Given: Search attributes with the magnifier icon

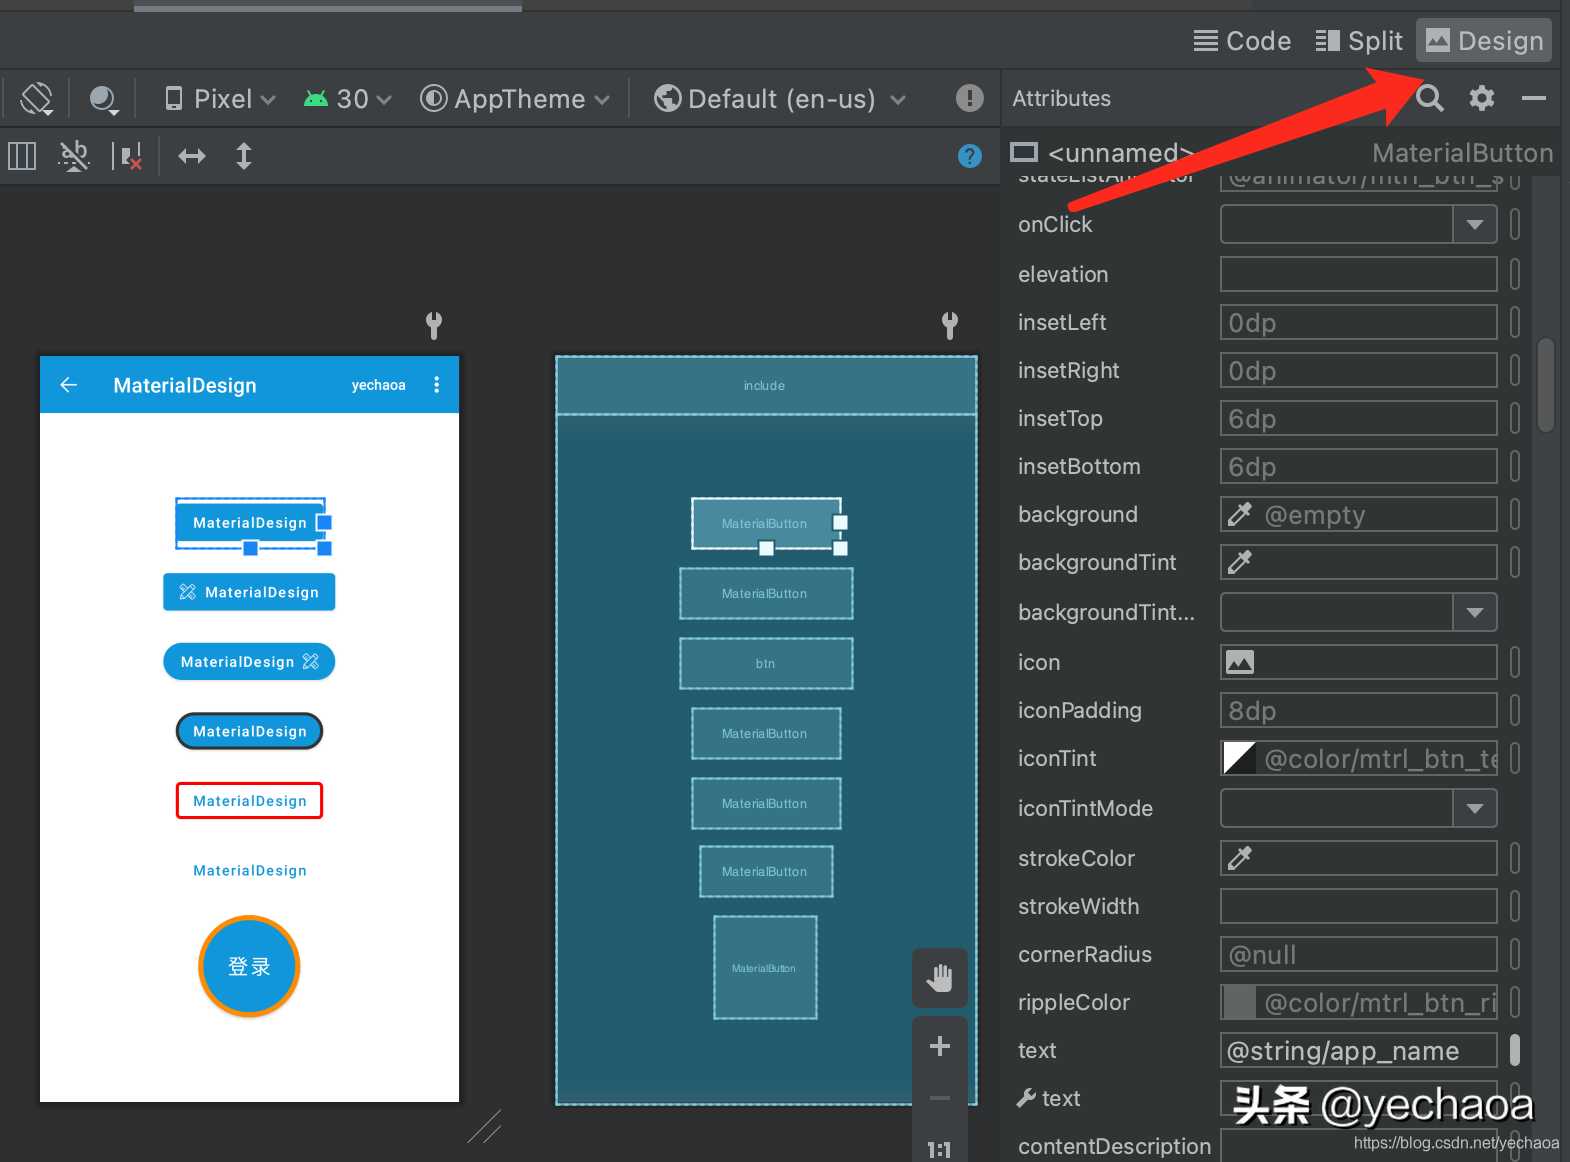Looking at the screenshot, I should [x=1430, y=98].
